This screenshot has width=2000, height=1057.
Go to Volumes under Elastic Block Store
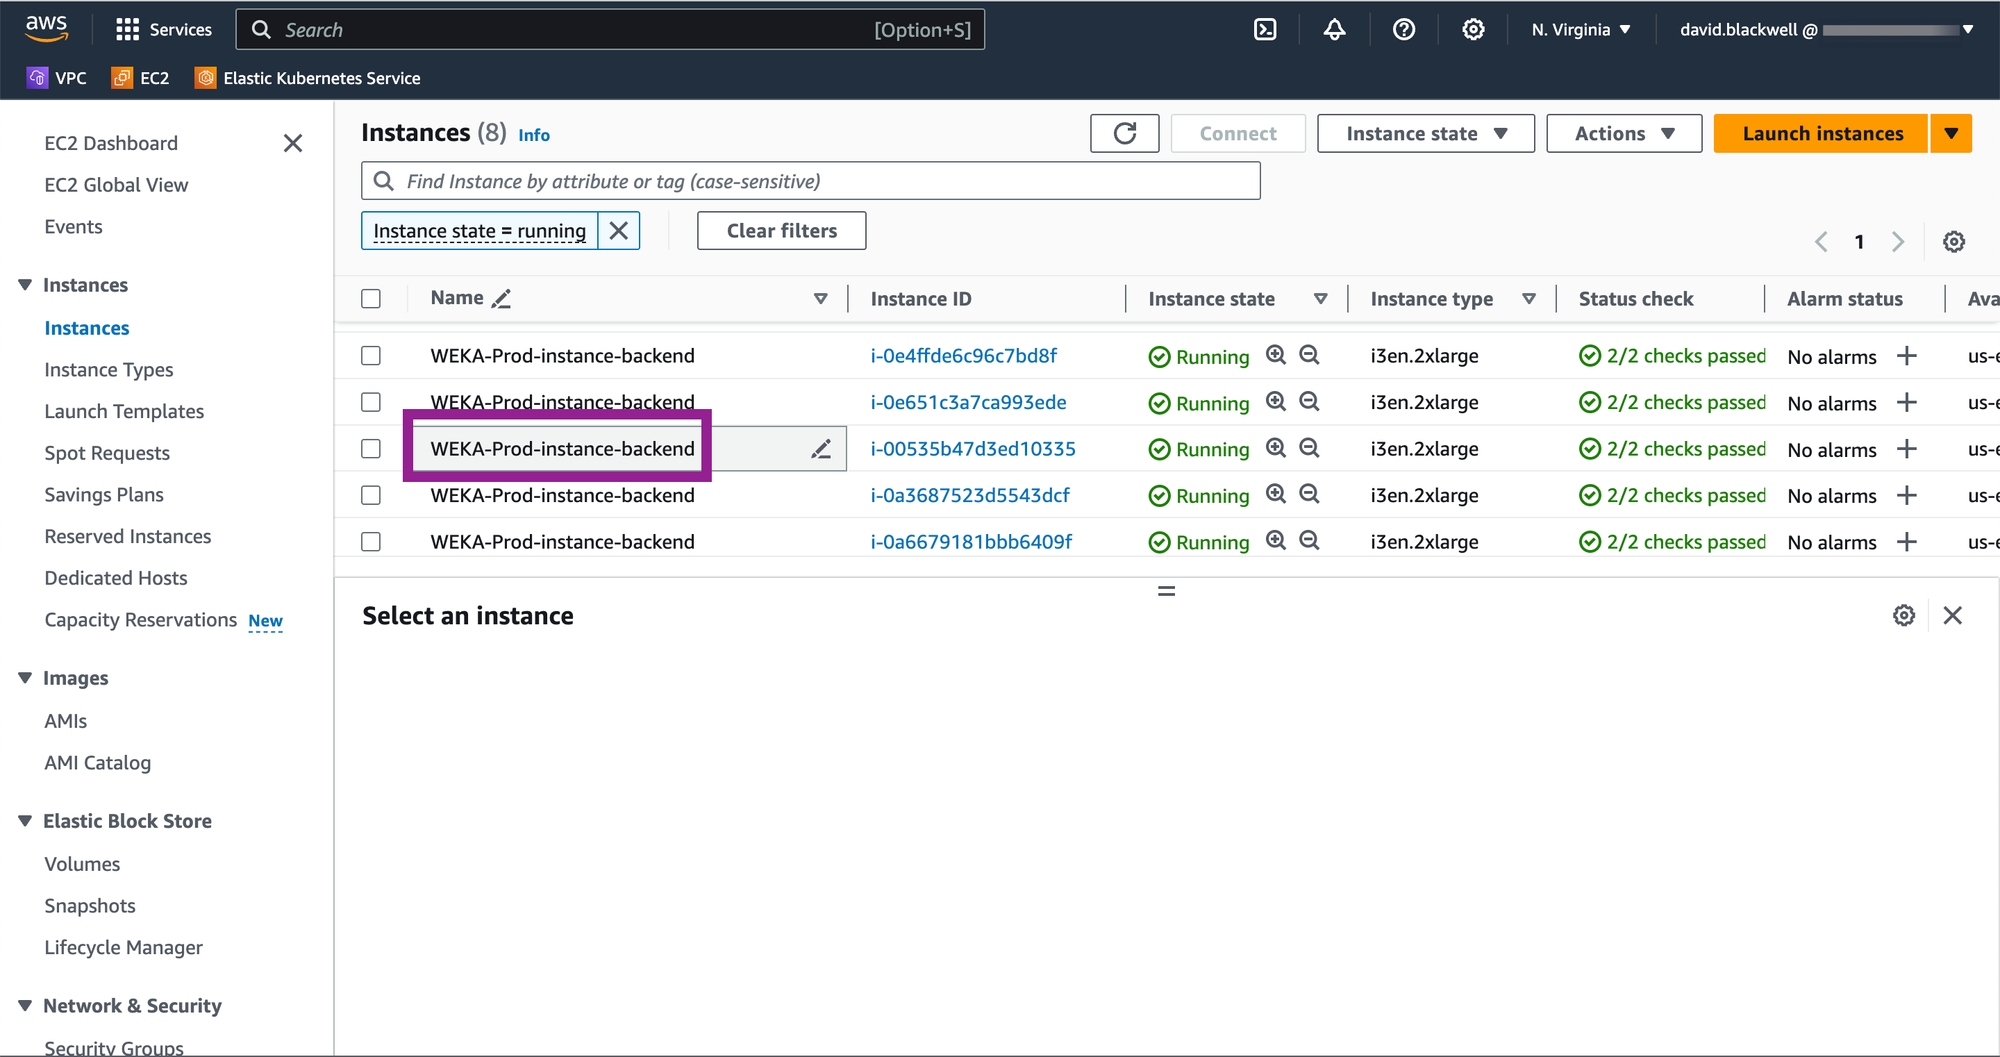[x=82, y=864]
